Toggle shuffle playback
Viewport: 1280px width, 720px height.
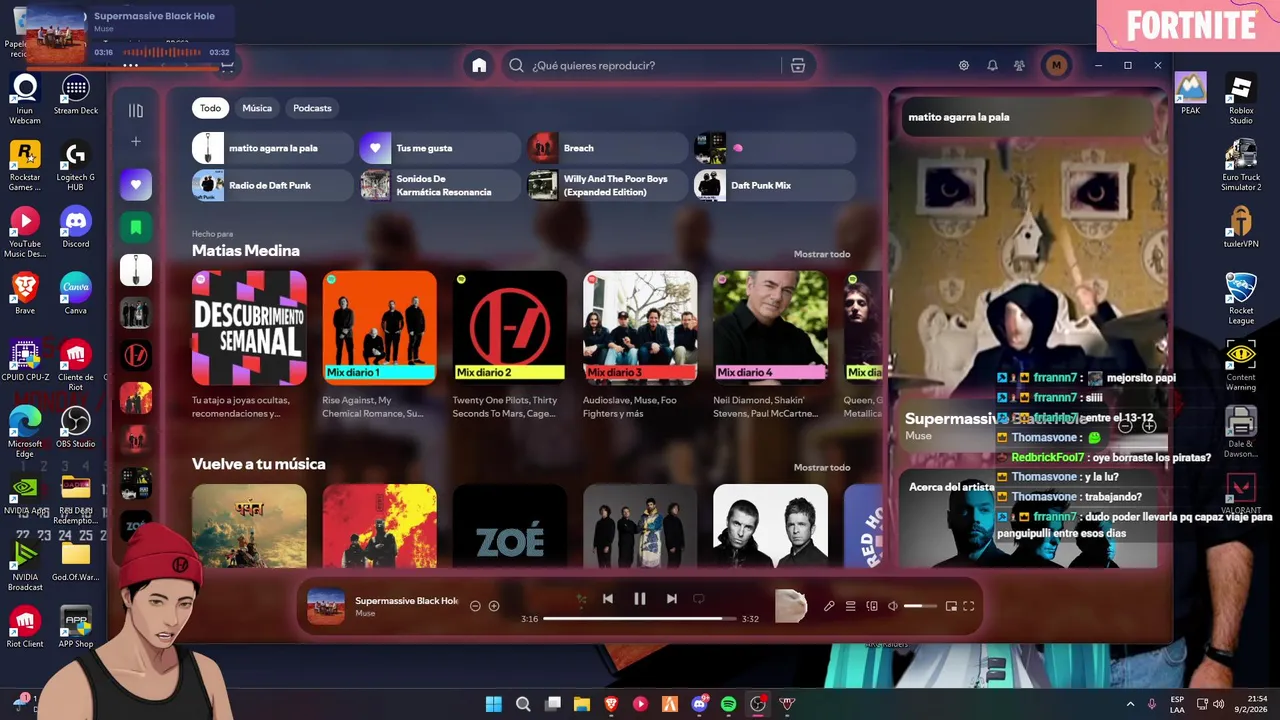[580, 599]
